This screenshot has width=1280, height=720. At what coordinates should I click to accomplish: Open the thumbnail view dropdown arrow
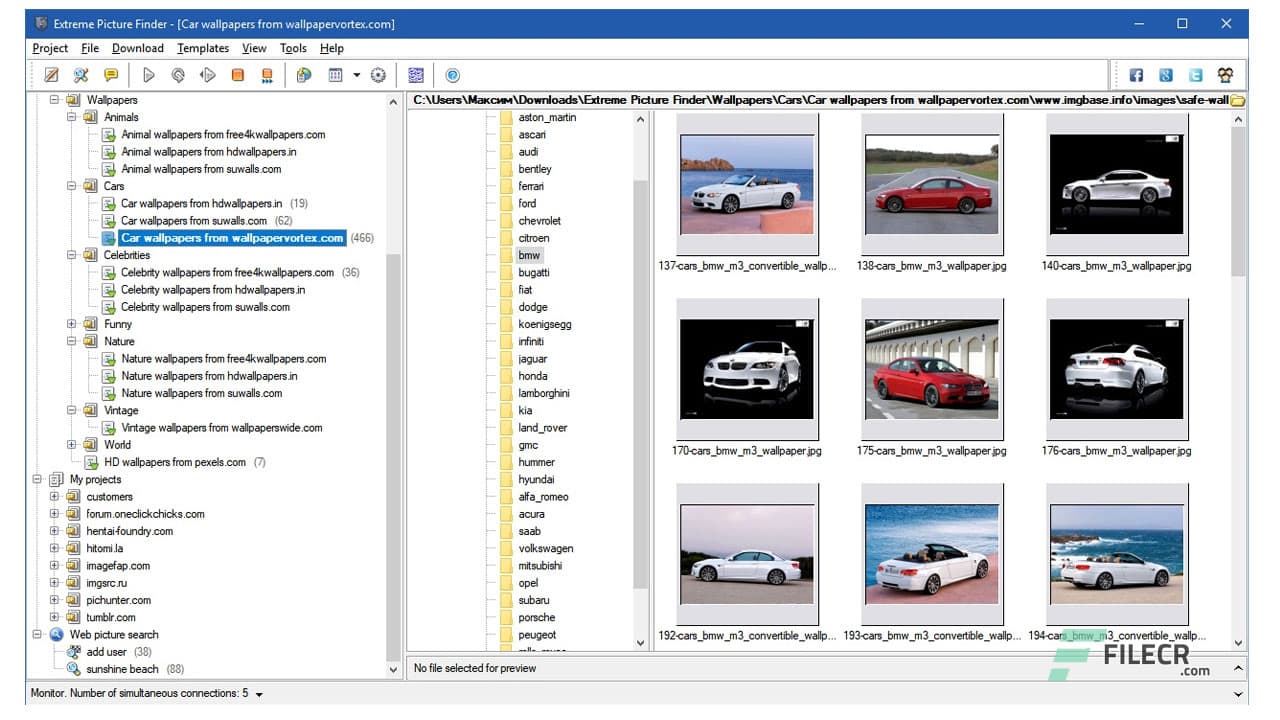(358, 74)
